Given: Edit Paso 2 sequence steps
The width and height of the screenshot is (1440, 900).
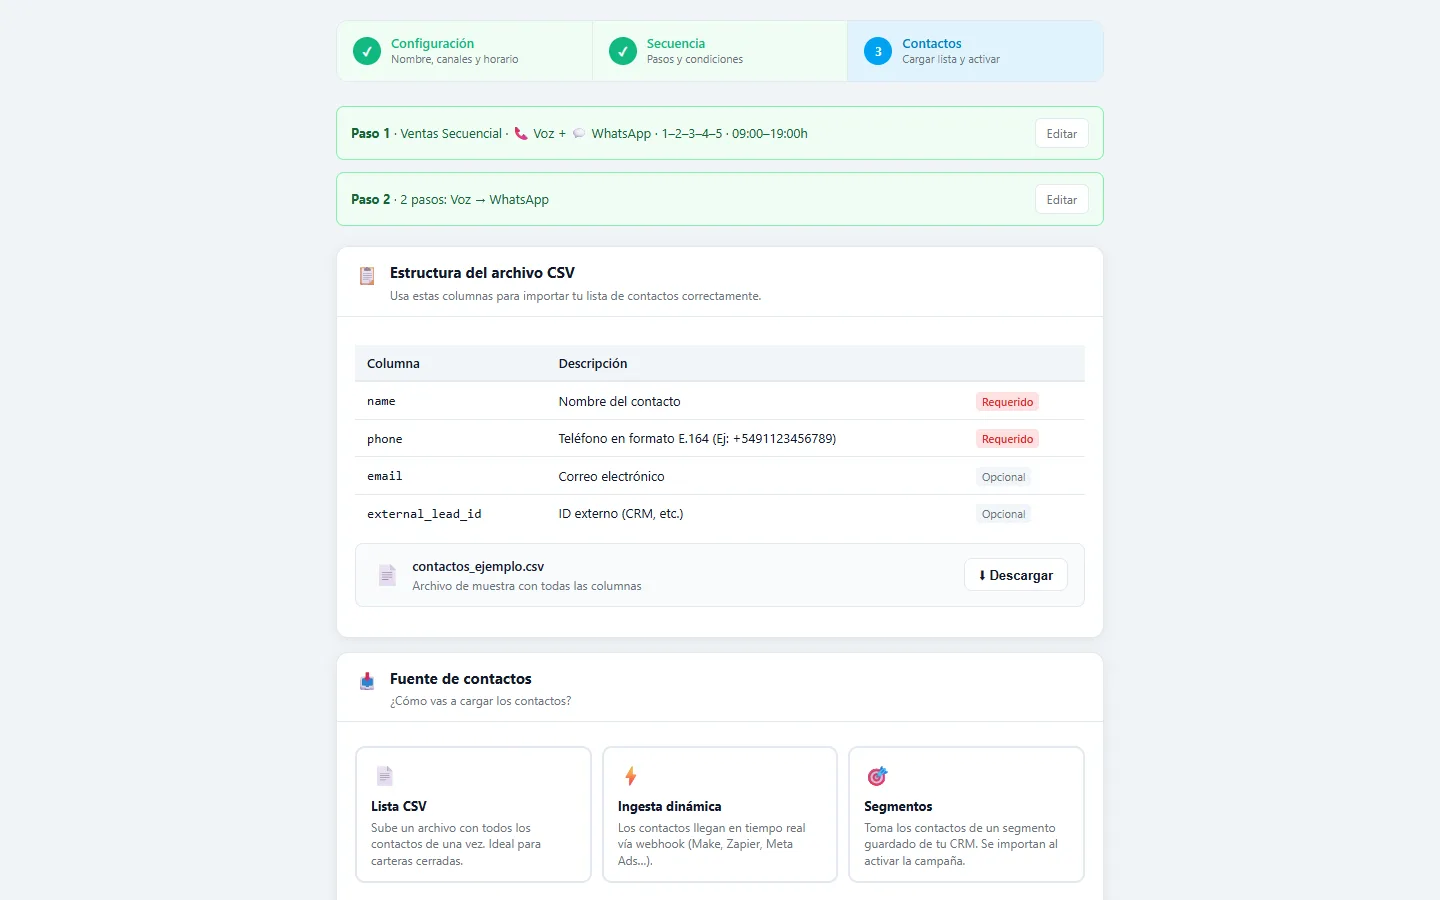Looking at the screenshot, I should tap(1061, 199).
